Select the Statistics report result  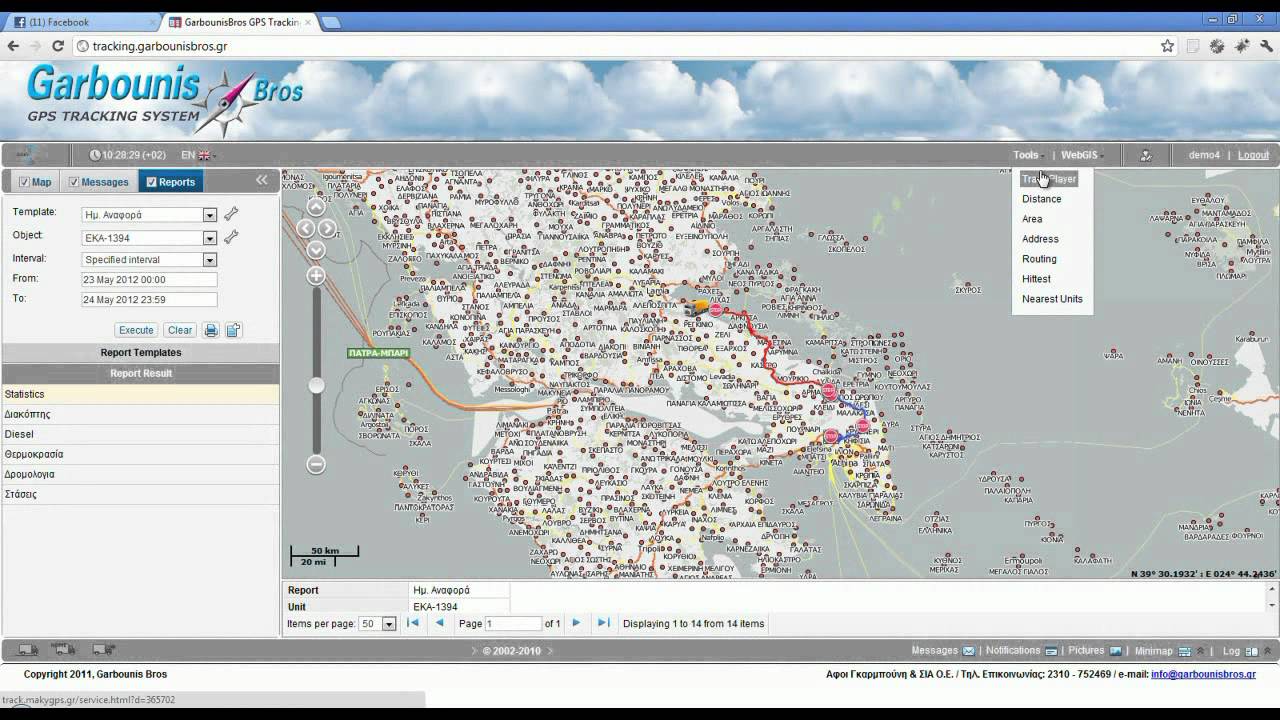point(140,394)
